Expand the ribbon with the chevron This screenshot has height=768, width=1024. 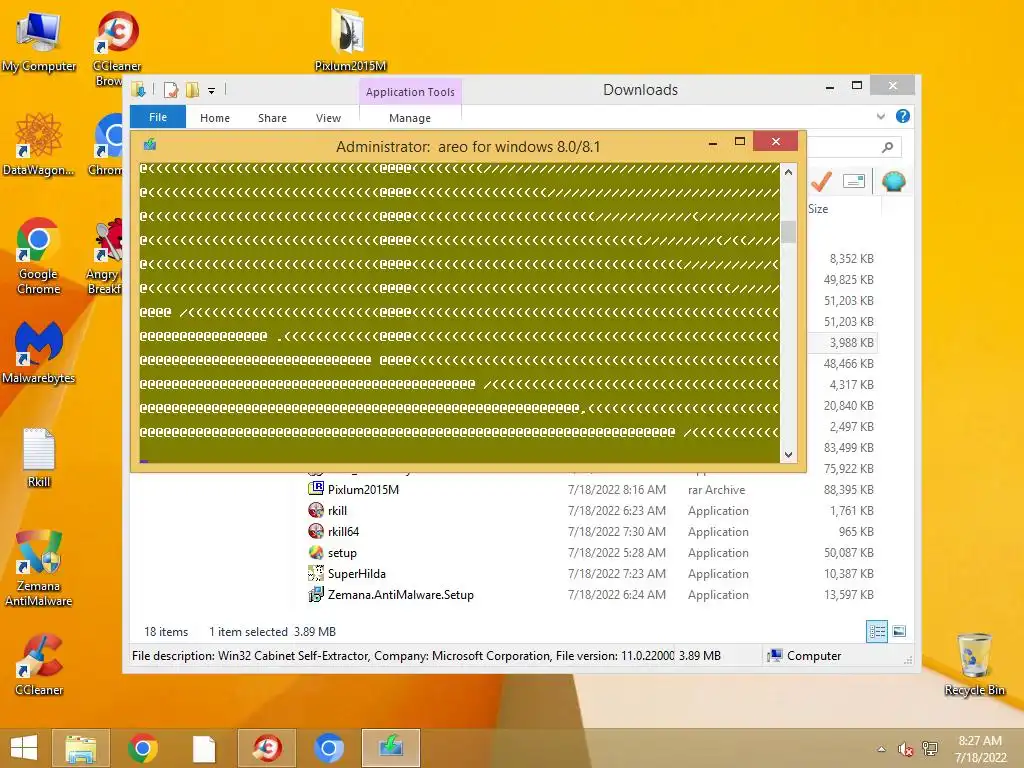click(881, 116)
